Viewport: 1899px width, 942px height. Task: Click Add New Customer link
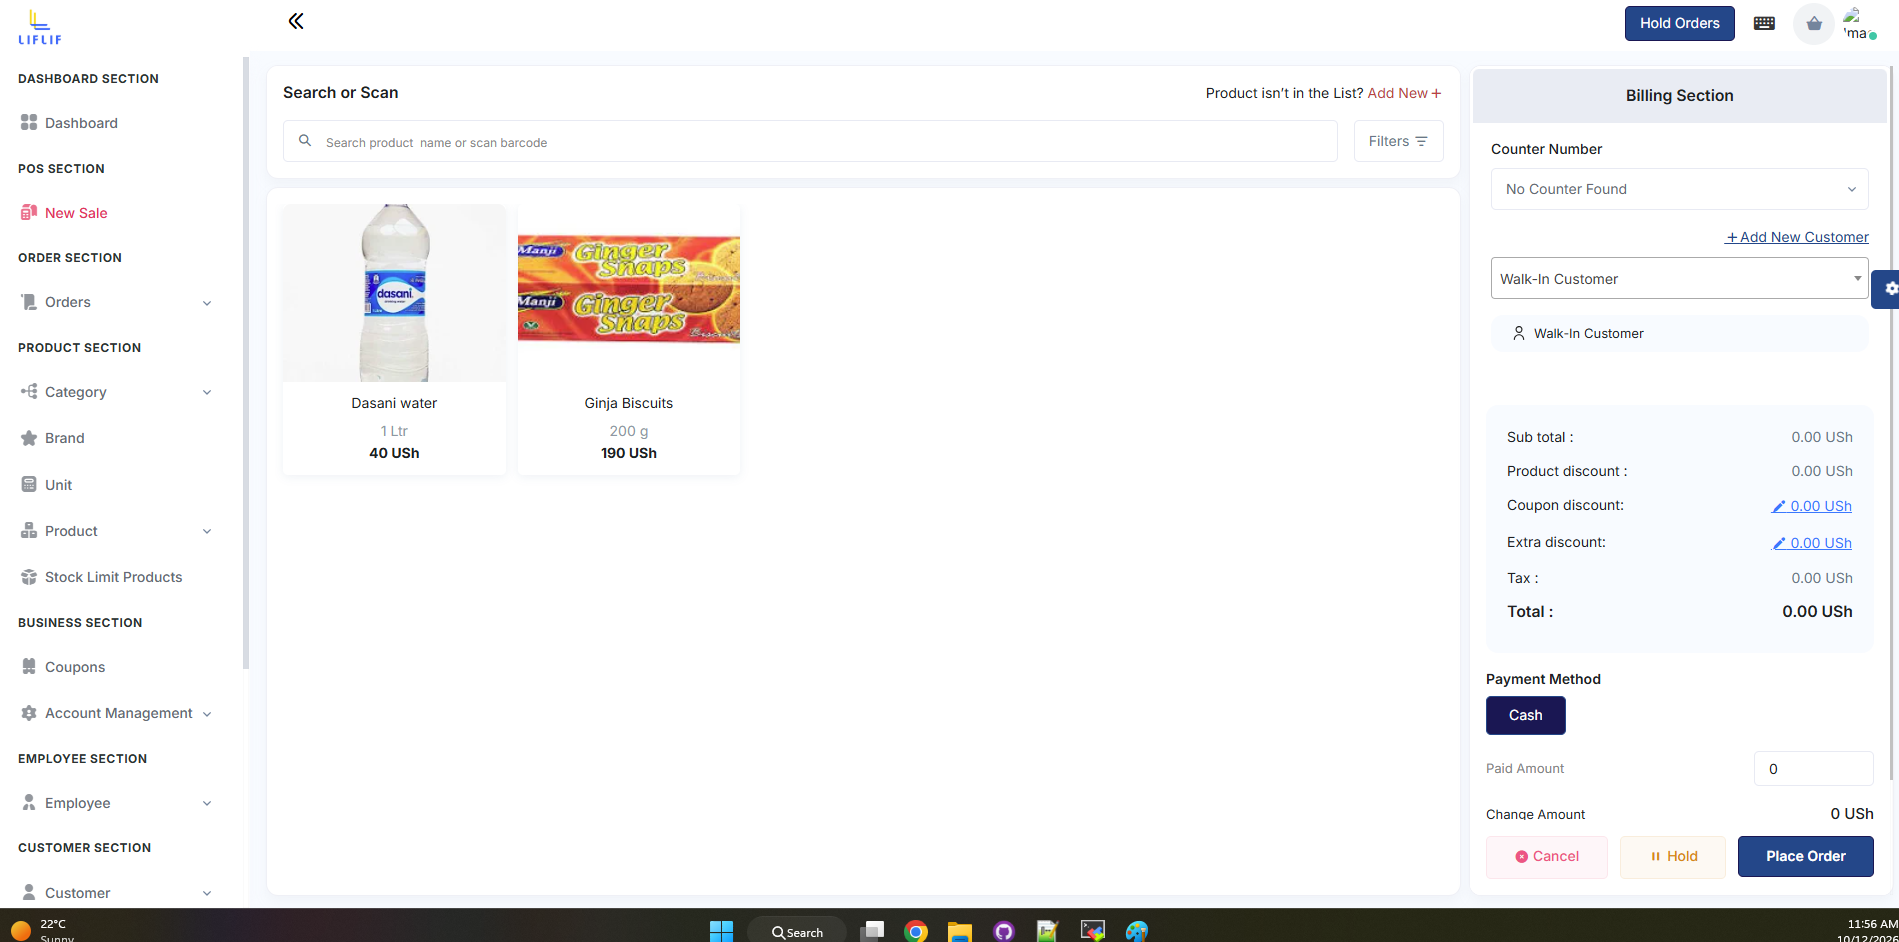(x=1797, y=237)
